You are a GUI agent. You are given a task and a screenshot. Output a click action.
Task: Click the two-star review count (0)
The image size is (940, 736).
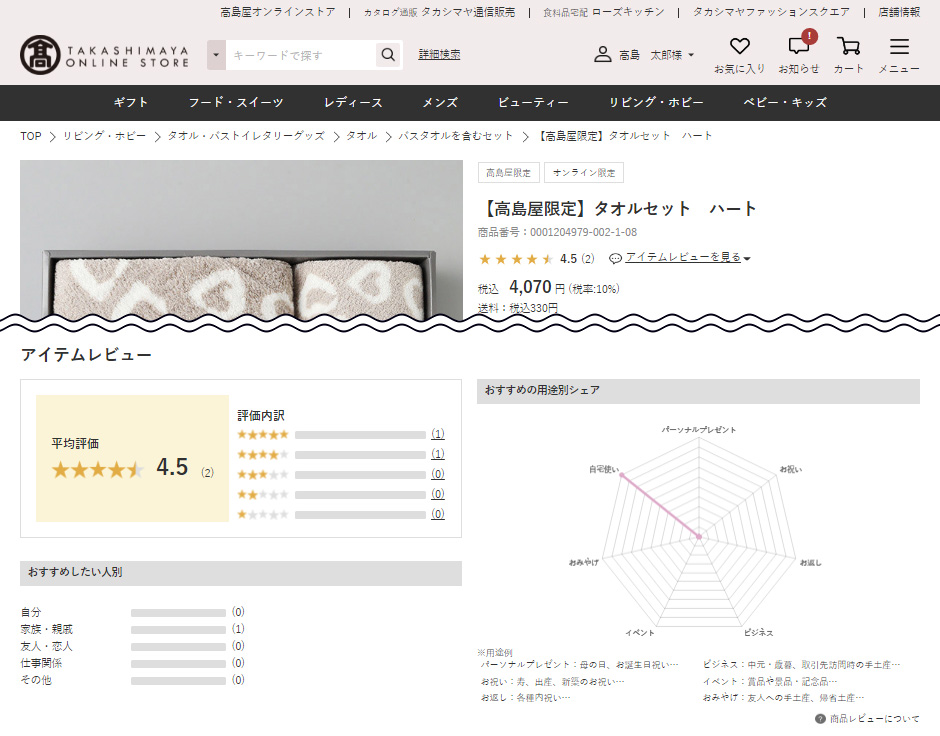pos(438,494)
